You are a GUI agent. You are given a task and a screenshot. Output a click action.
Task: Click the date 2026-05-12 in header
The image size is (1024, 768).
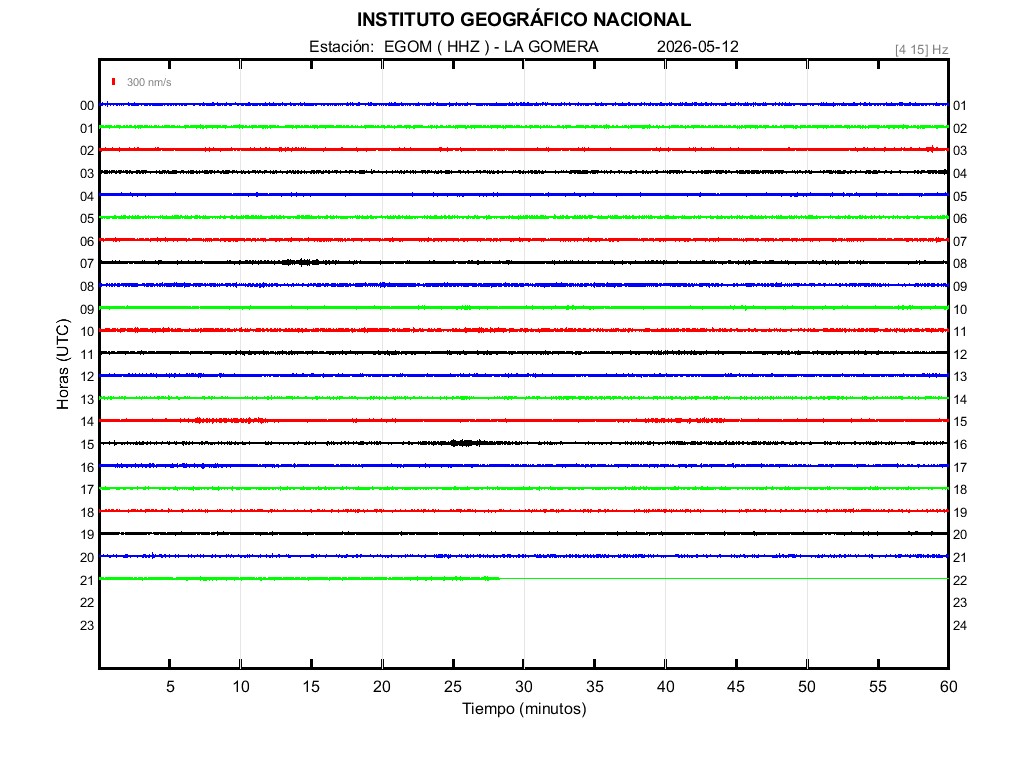pos(697,47)
